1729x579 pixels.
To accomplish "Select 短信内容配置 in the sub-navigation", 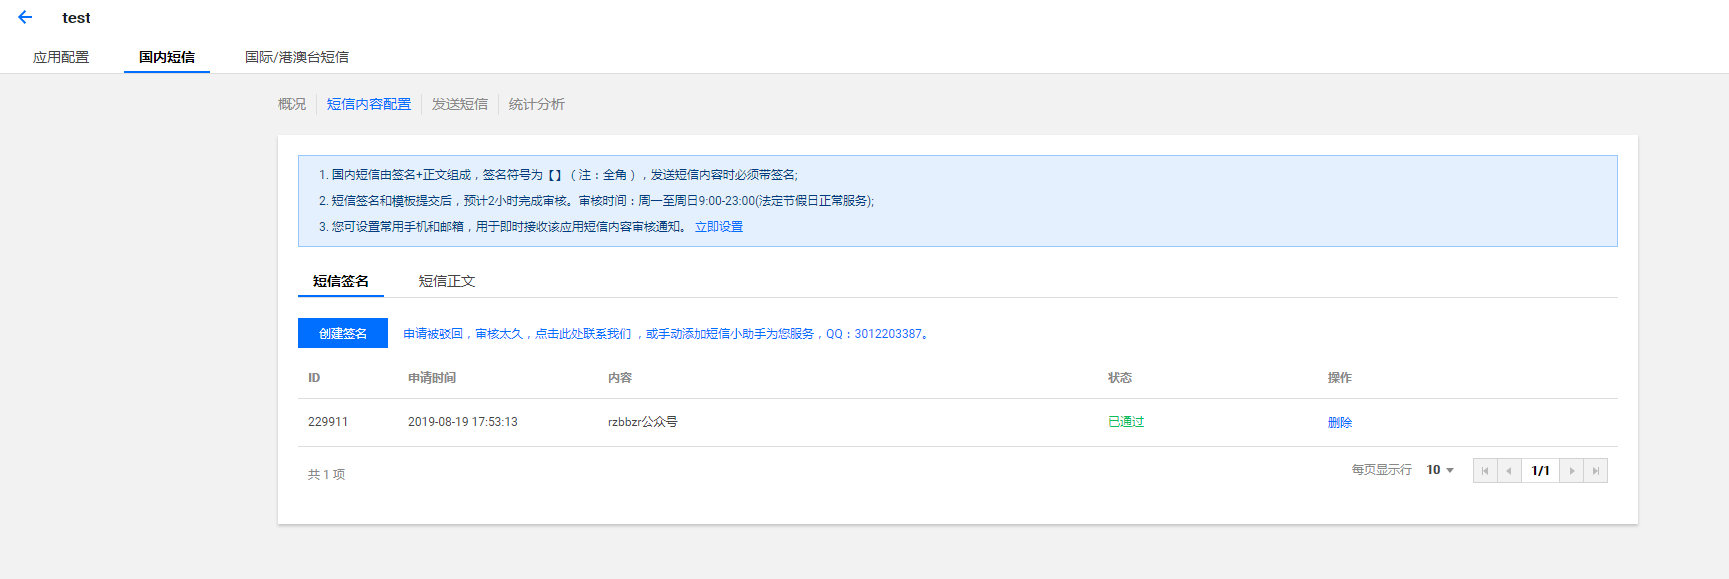I will pyautogui.click(x=369, y=104).
